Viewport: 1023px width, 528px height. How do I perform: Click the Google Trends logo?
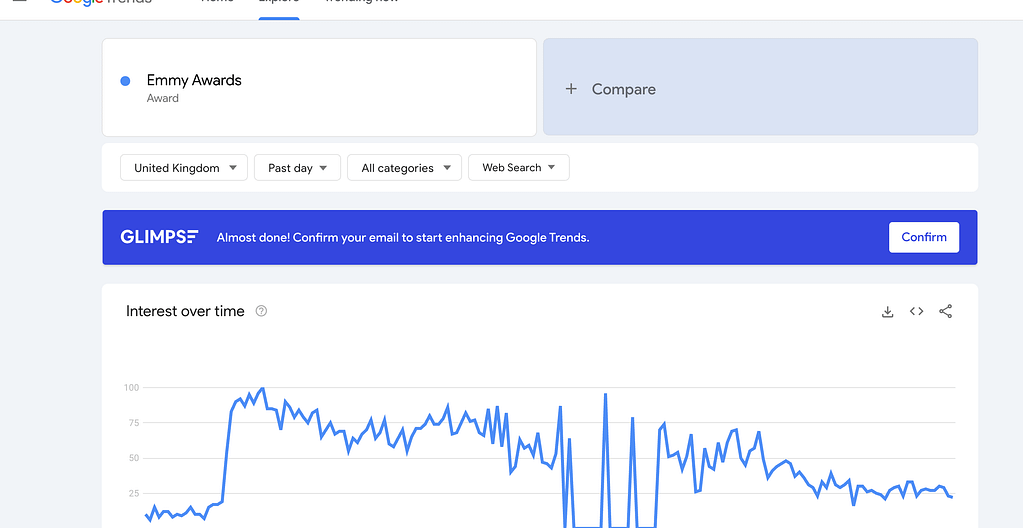[x=100, y=3]
